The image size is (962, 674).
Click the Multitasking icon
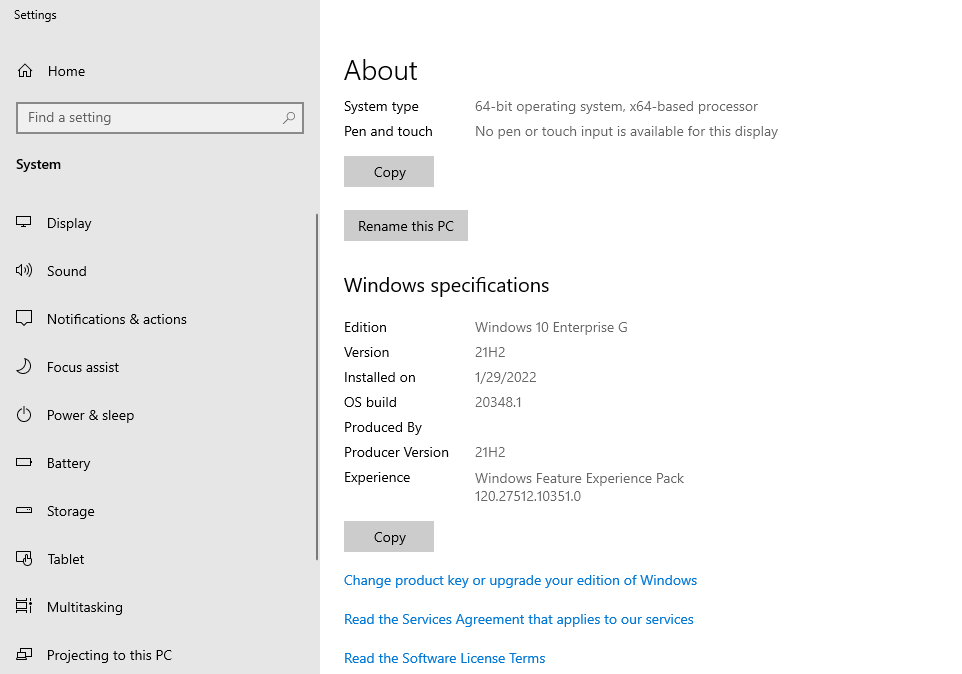pos(24,607)
